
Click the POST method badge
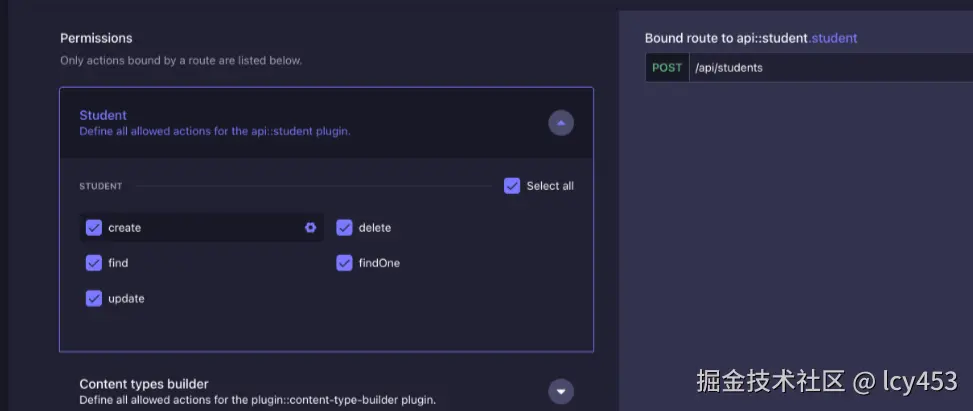[x=667, y=68]
